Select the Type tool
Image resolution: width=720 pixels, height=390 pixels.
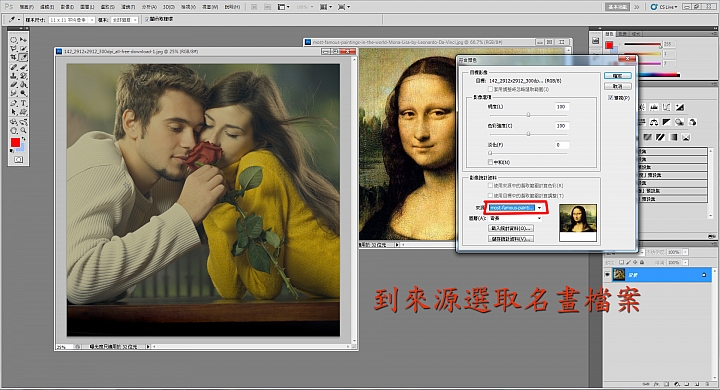[23, 103]
